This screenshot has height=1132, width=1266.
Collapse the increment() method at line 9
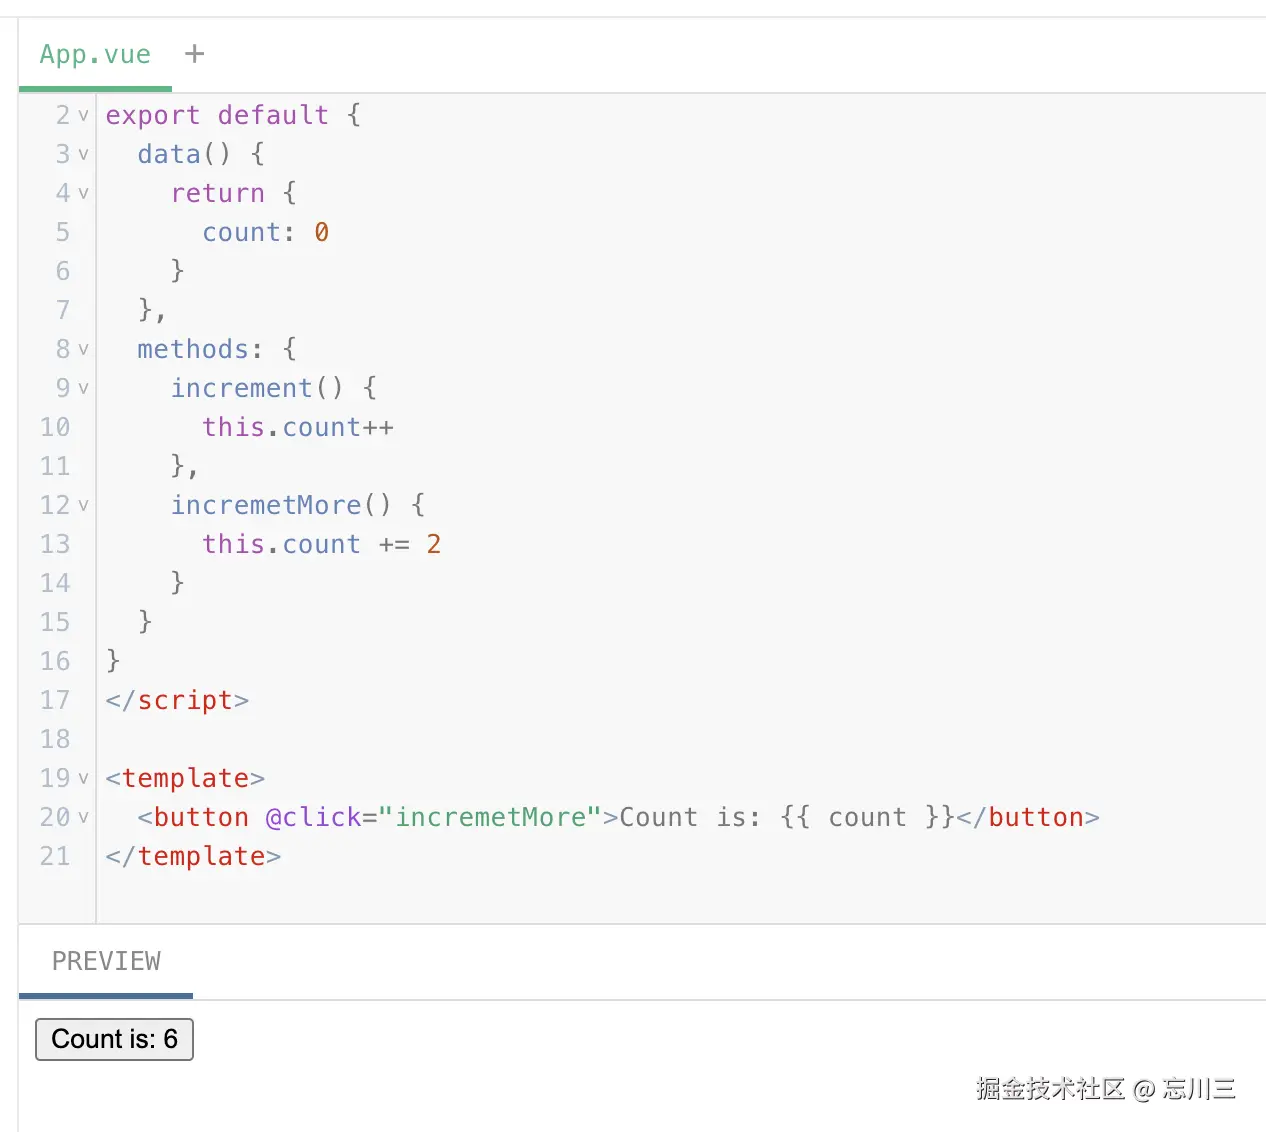tap(83, 389)
